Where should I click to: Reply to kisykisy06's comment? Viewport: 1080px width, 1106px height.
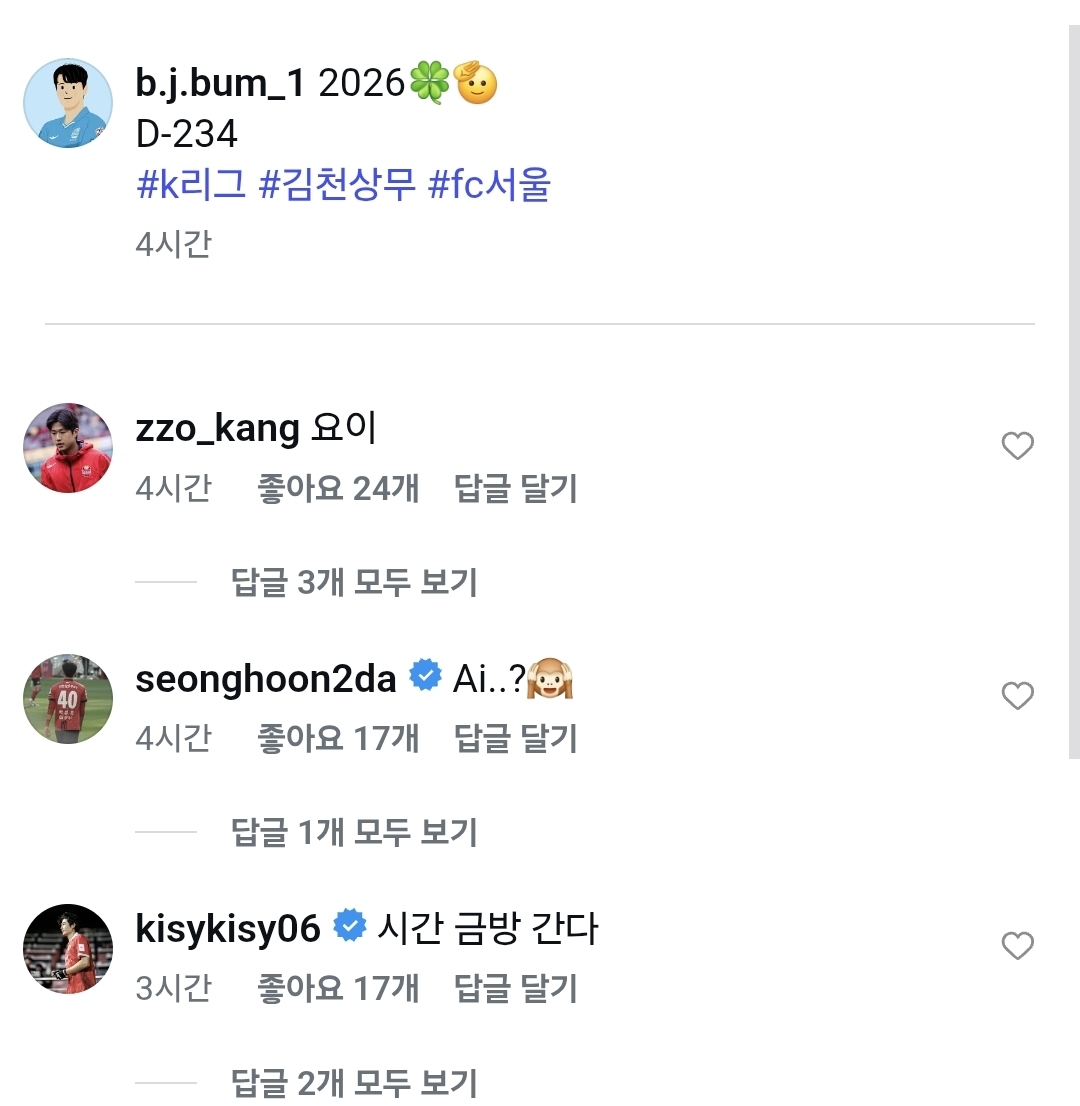coord(516,989)
